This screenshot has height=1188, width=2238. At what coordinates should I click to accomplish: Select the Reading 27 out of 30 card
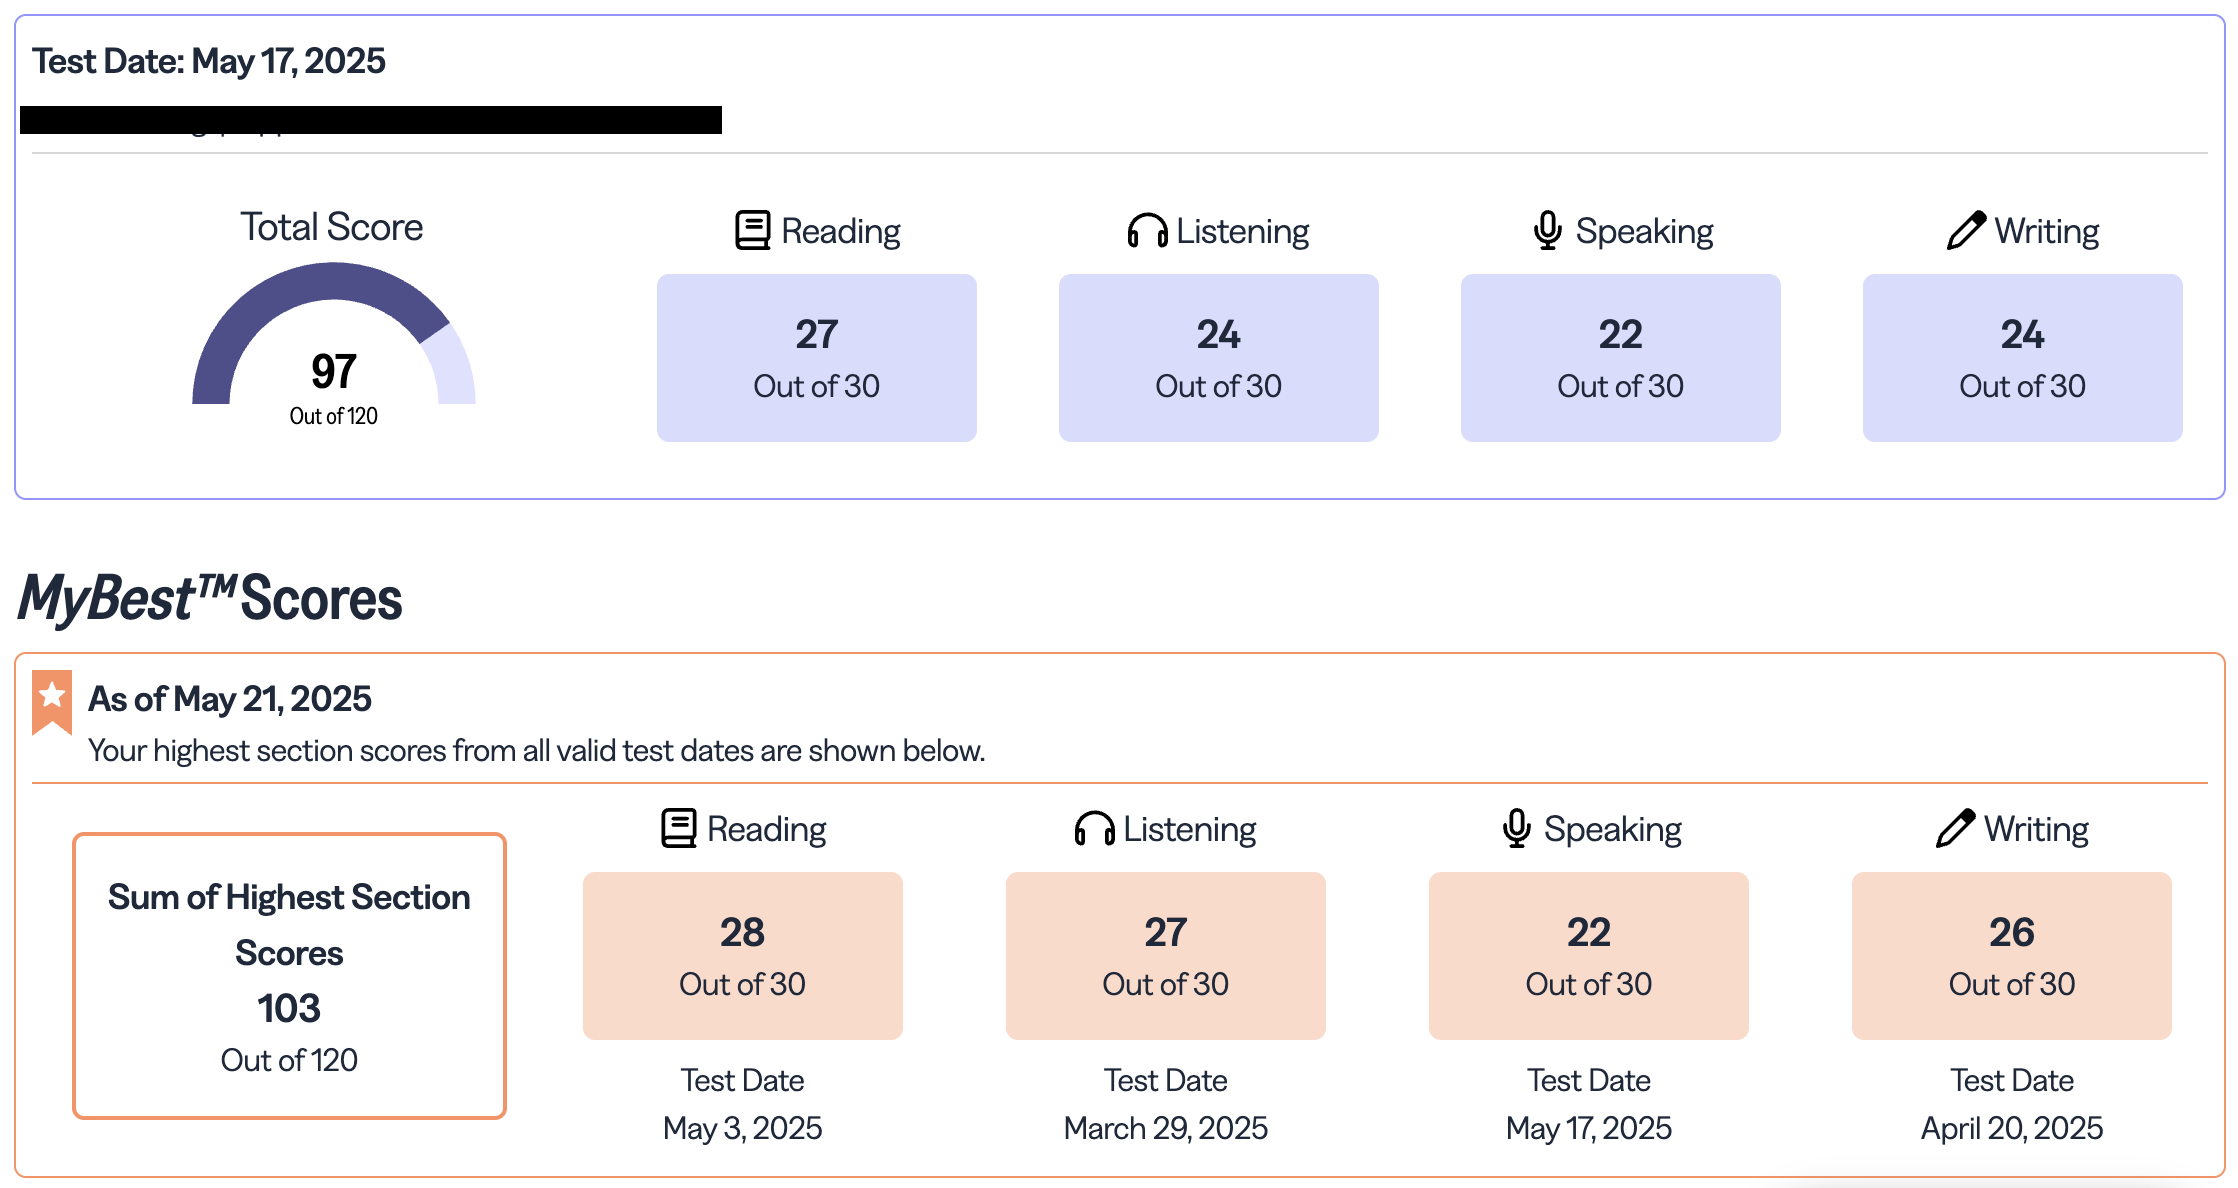[816, 358]
